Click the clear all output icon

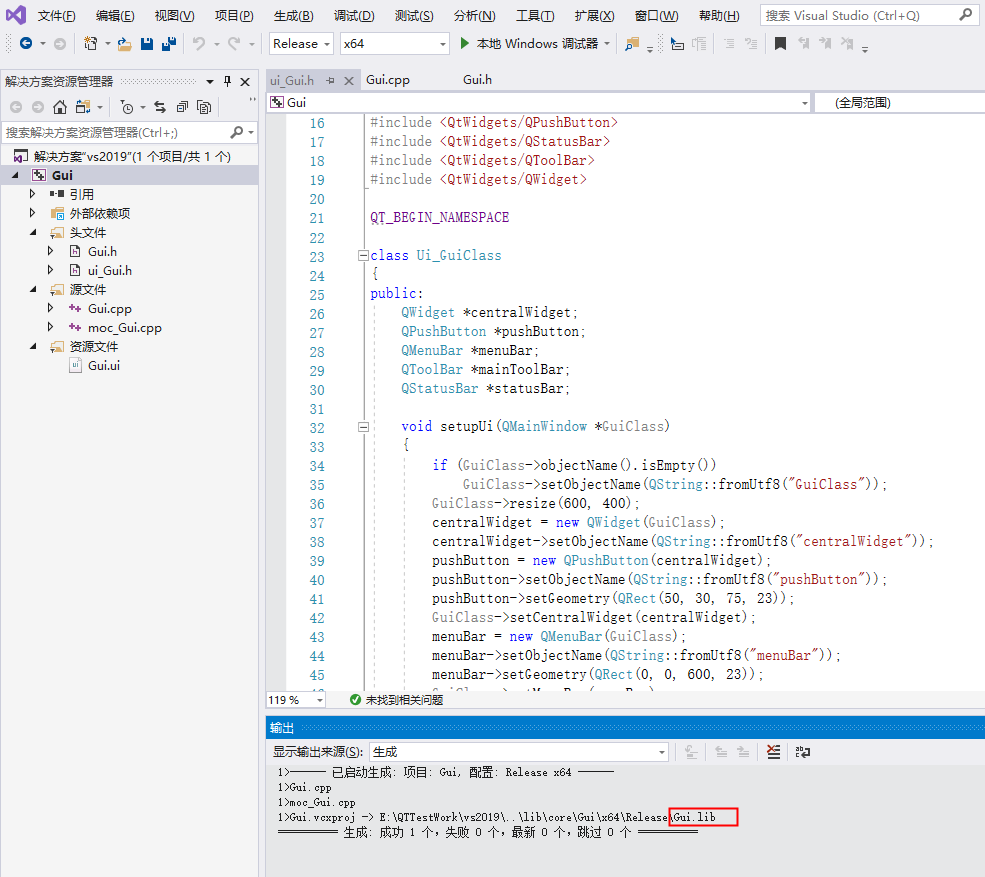774,752
